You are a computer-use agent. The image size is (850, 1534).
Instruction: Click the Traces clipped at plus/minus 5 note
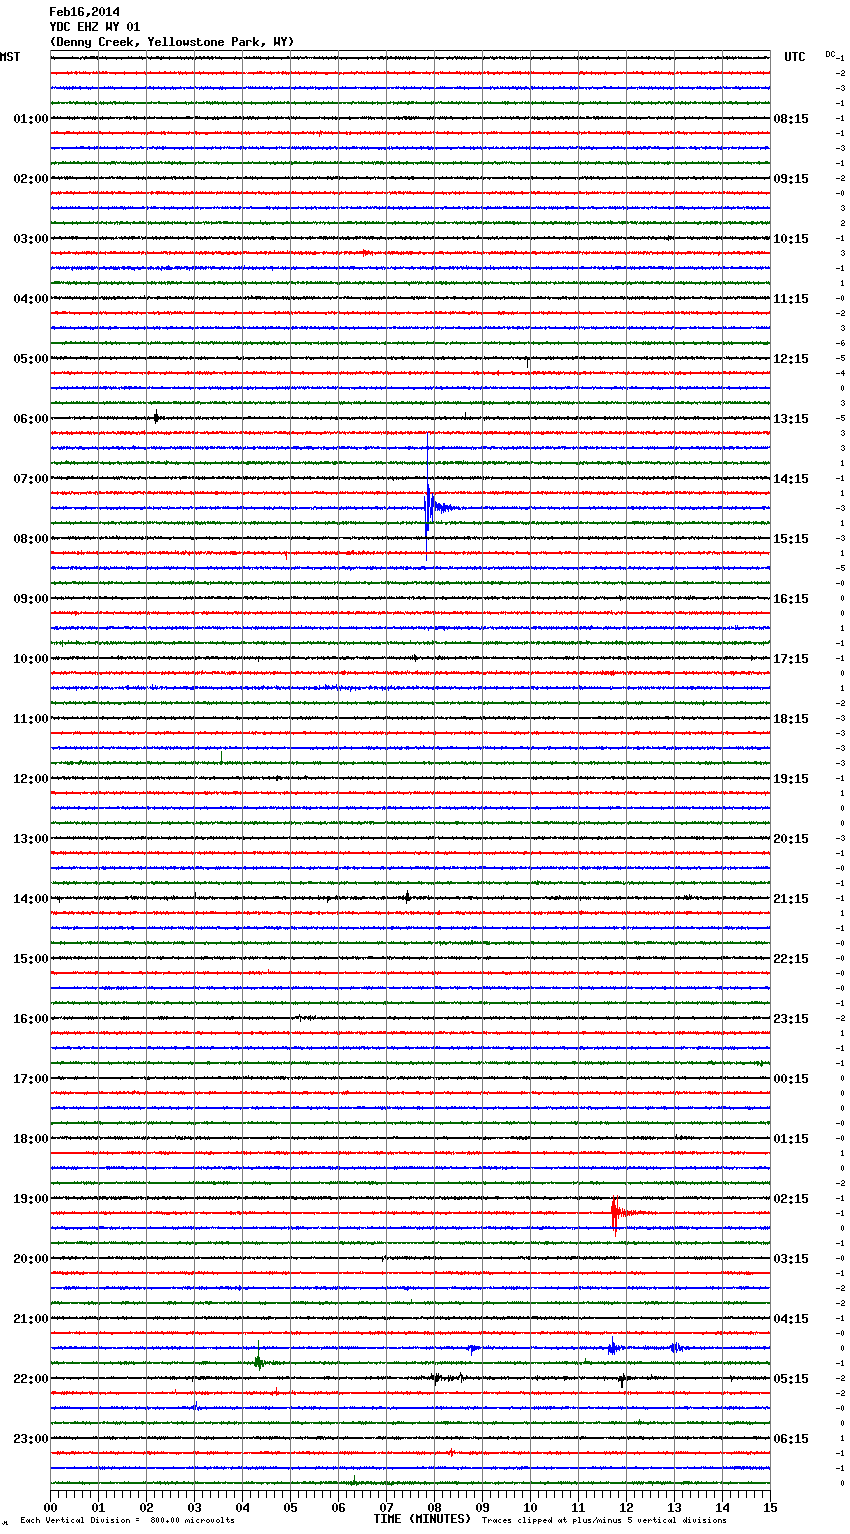[x=604, y=1520]
